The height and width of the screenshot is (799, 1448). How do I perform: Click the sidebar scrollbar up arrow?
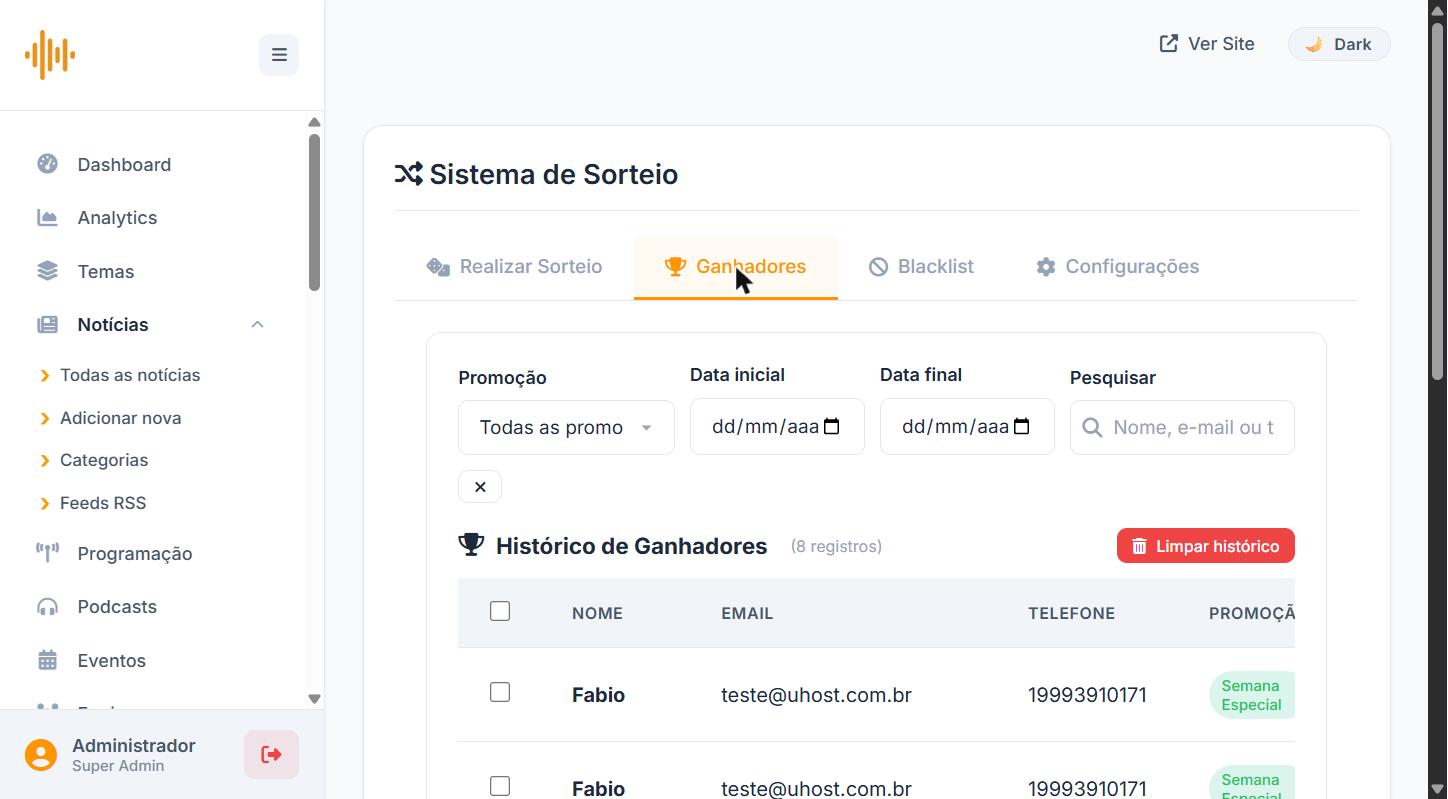314,122
